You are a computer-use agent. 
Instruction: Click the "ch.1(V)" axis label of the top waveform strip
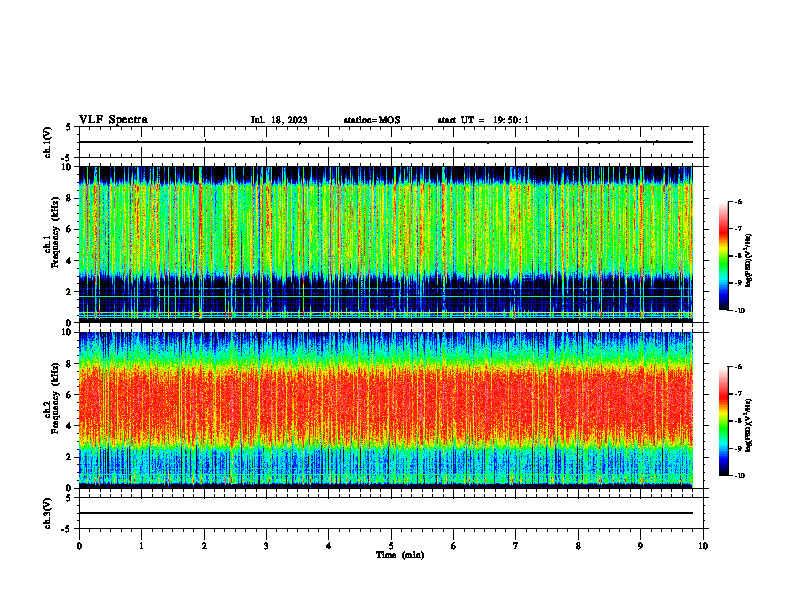point(48,142)
